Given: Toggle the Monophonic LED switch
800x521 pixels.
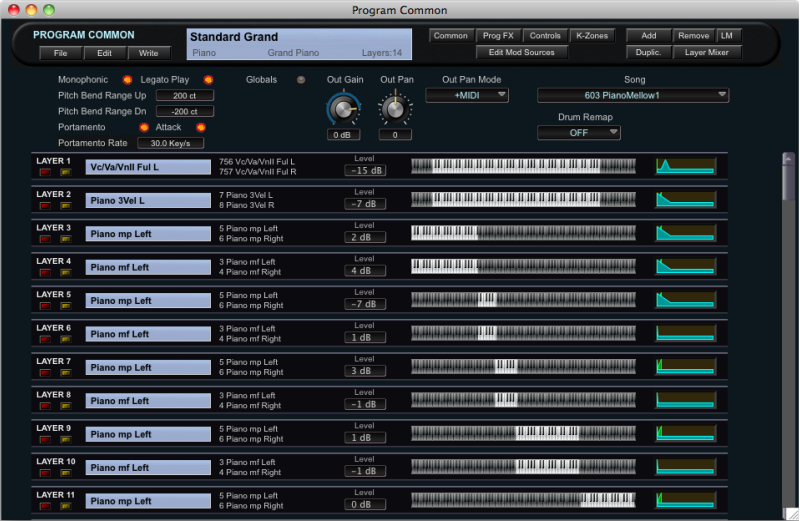Looking at the screenshot, I should [127, 79].
